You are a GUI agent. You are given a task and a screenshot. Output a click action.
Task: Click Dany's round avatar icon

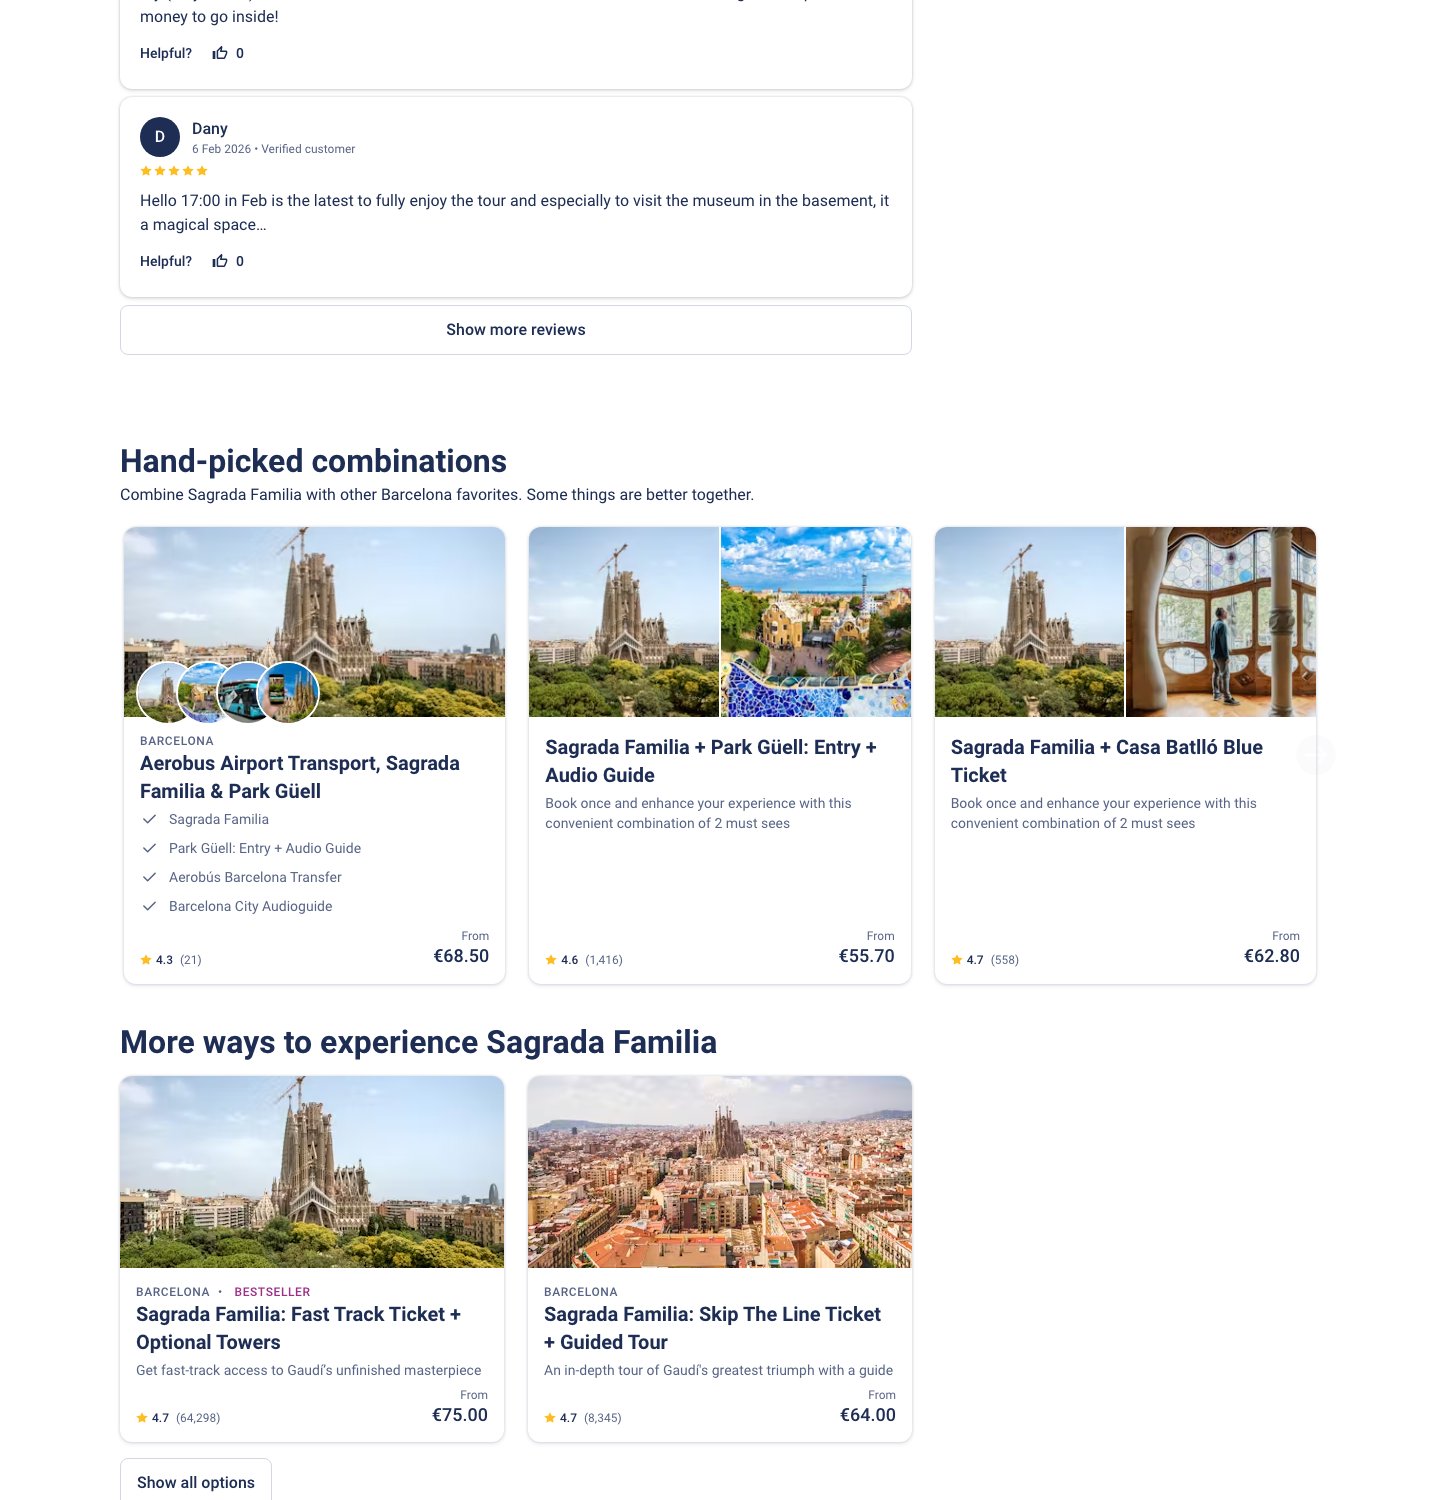(x=160, y=137)
